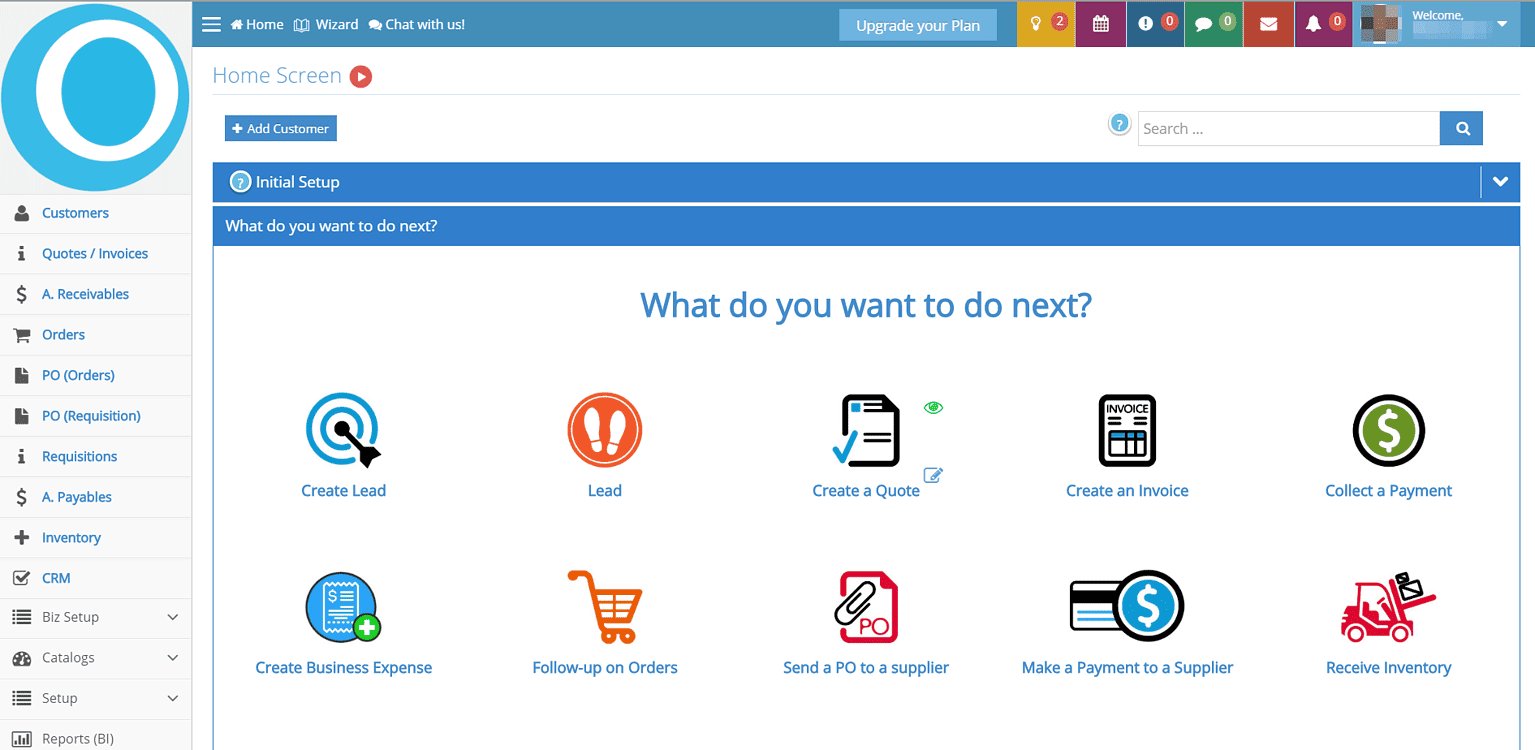
Task: Open the Follow-up on Orders cart icon
Action: pyautogui.click(x=604, y=607)
